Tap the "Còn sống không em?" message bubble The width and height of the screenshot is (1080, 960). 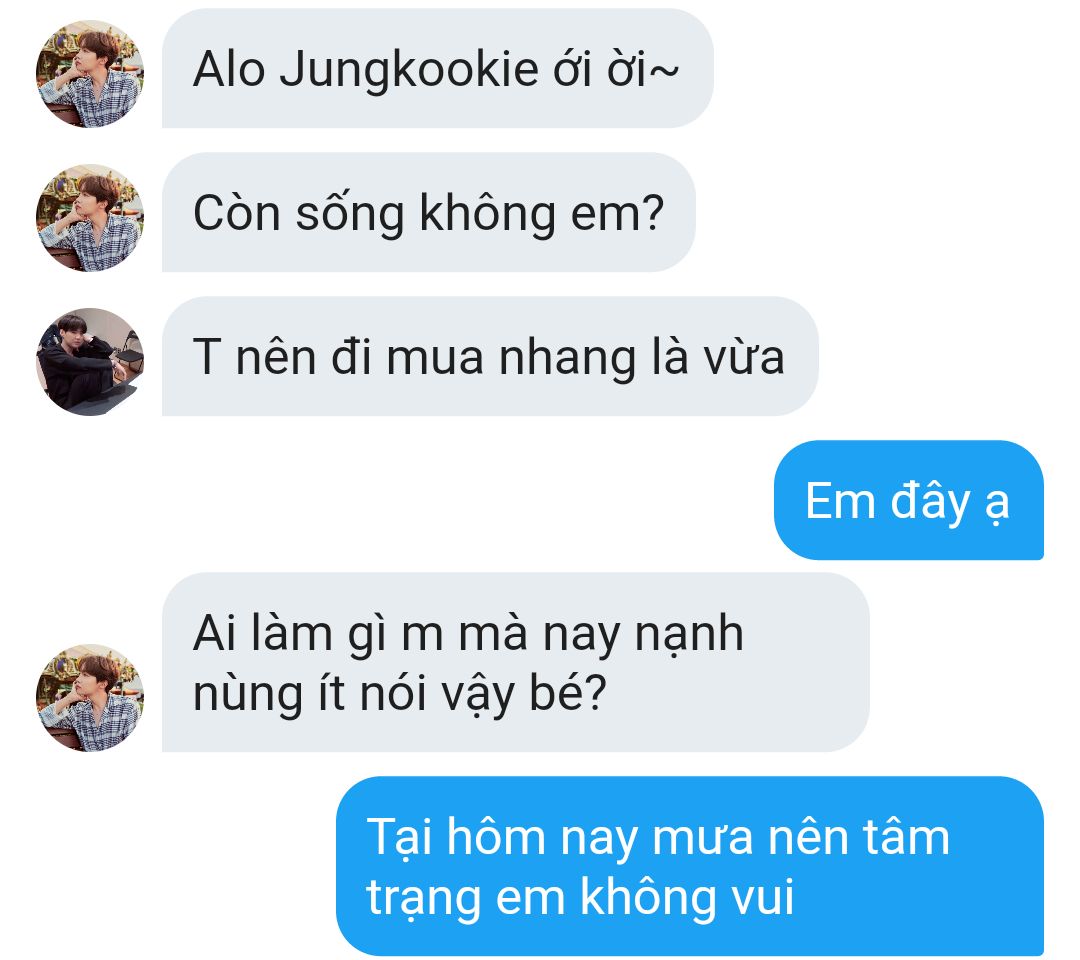(x=428, y=212)
